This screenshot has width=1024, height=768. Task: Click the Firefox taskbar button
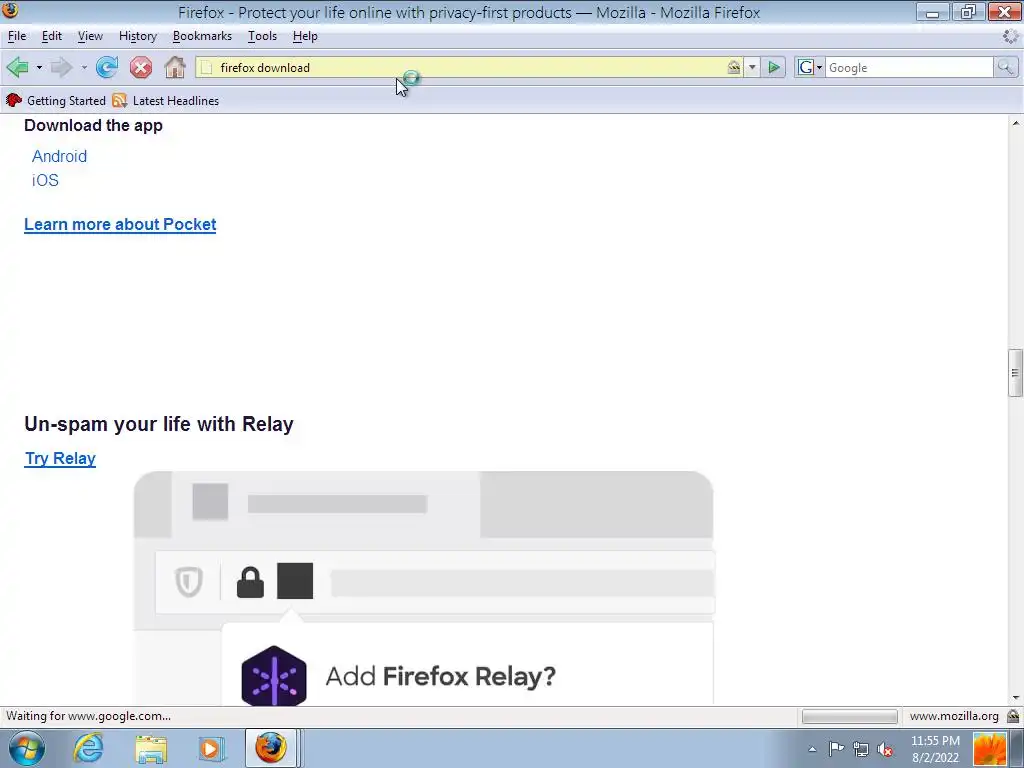coord(271,748)
